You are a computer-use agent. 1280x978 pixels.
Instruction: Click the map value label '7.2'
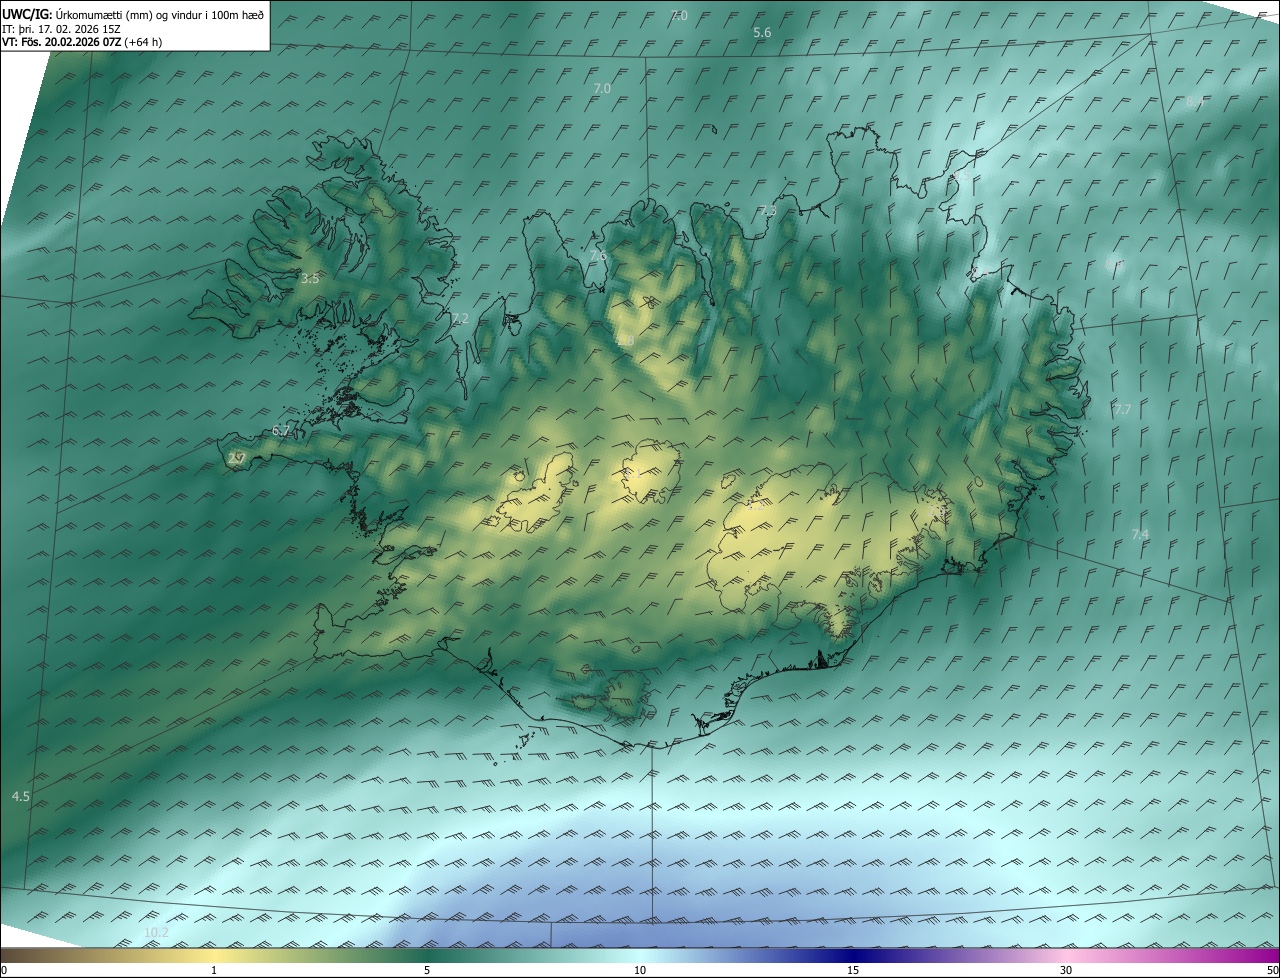coord(459,318)
